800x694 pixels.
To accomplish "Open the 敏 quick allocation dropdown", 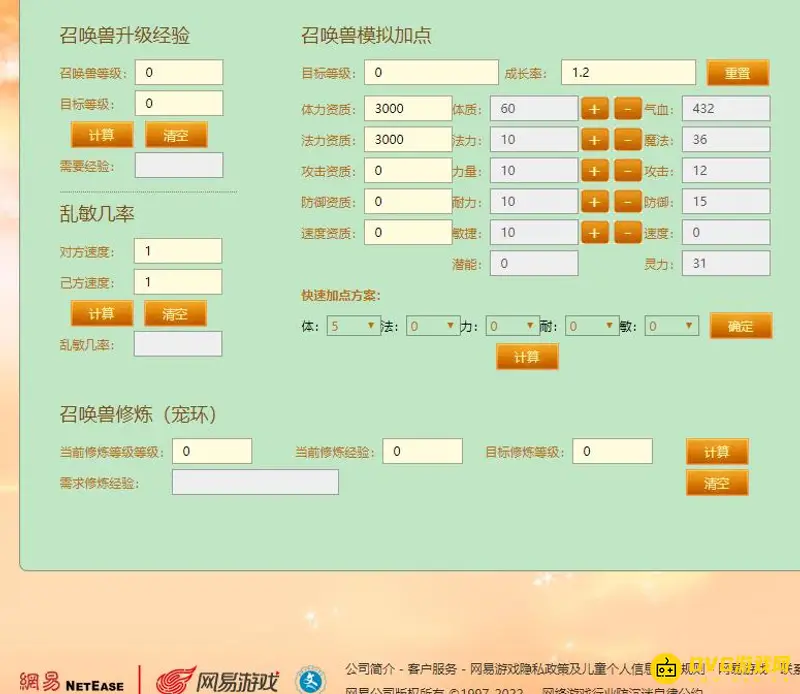I will point(671,326).
